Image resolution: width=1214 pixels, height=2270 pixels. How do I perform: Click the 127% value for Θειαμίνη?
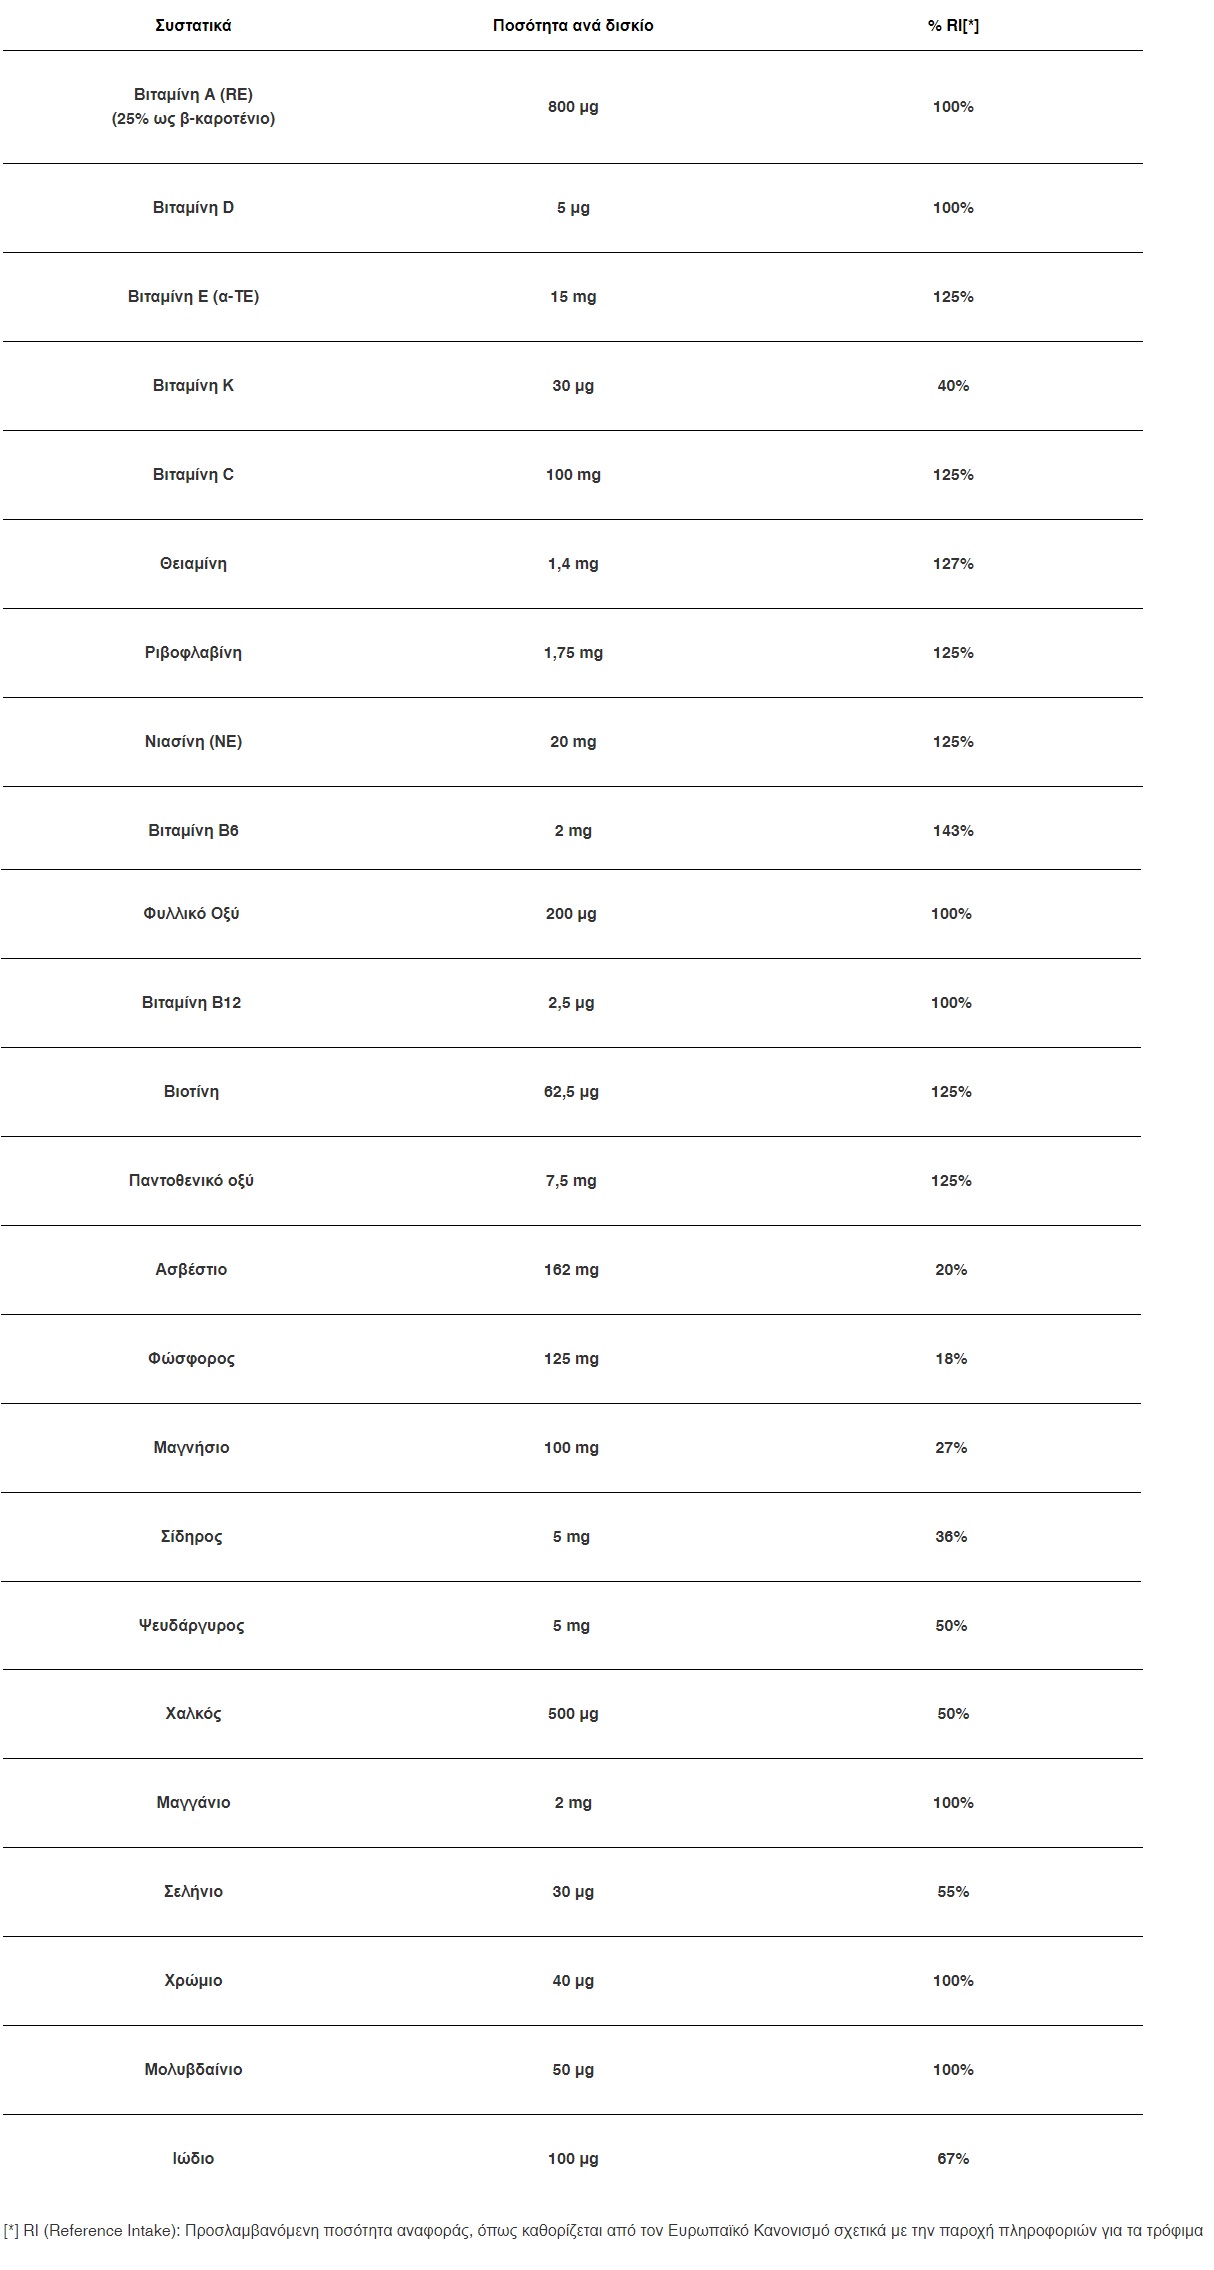(953, 564)
